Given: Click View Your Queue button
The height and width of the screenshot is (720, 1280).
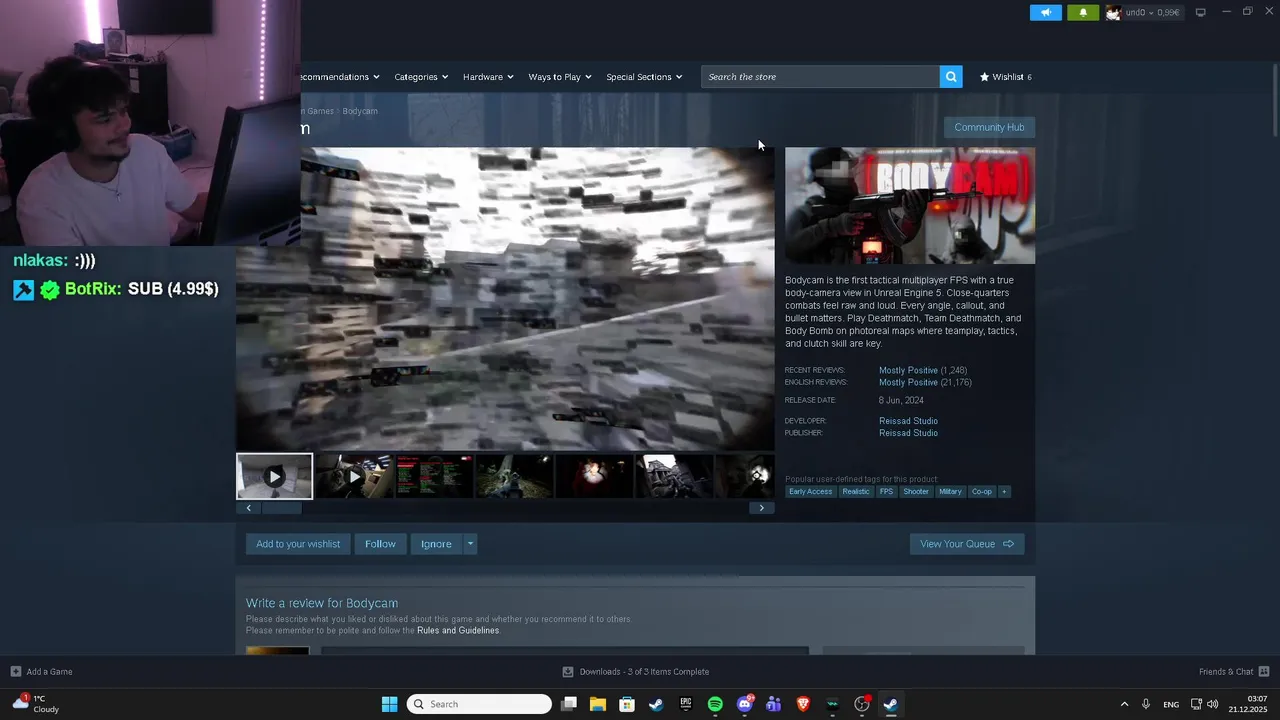Looking at the screenshot, I should [967, 544].
